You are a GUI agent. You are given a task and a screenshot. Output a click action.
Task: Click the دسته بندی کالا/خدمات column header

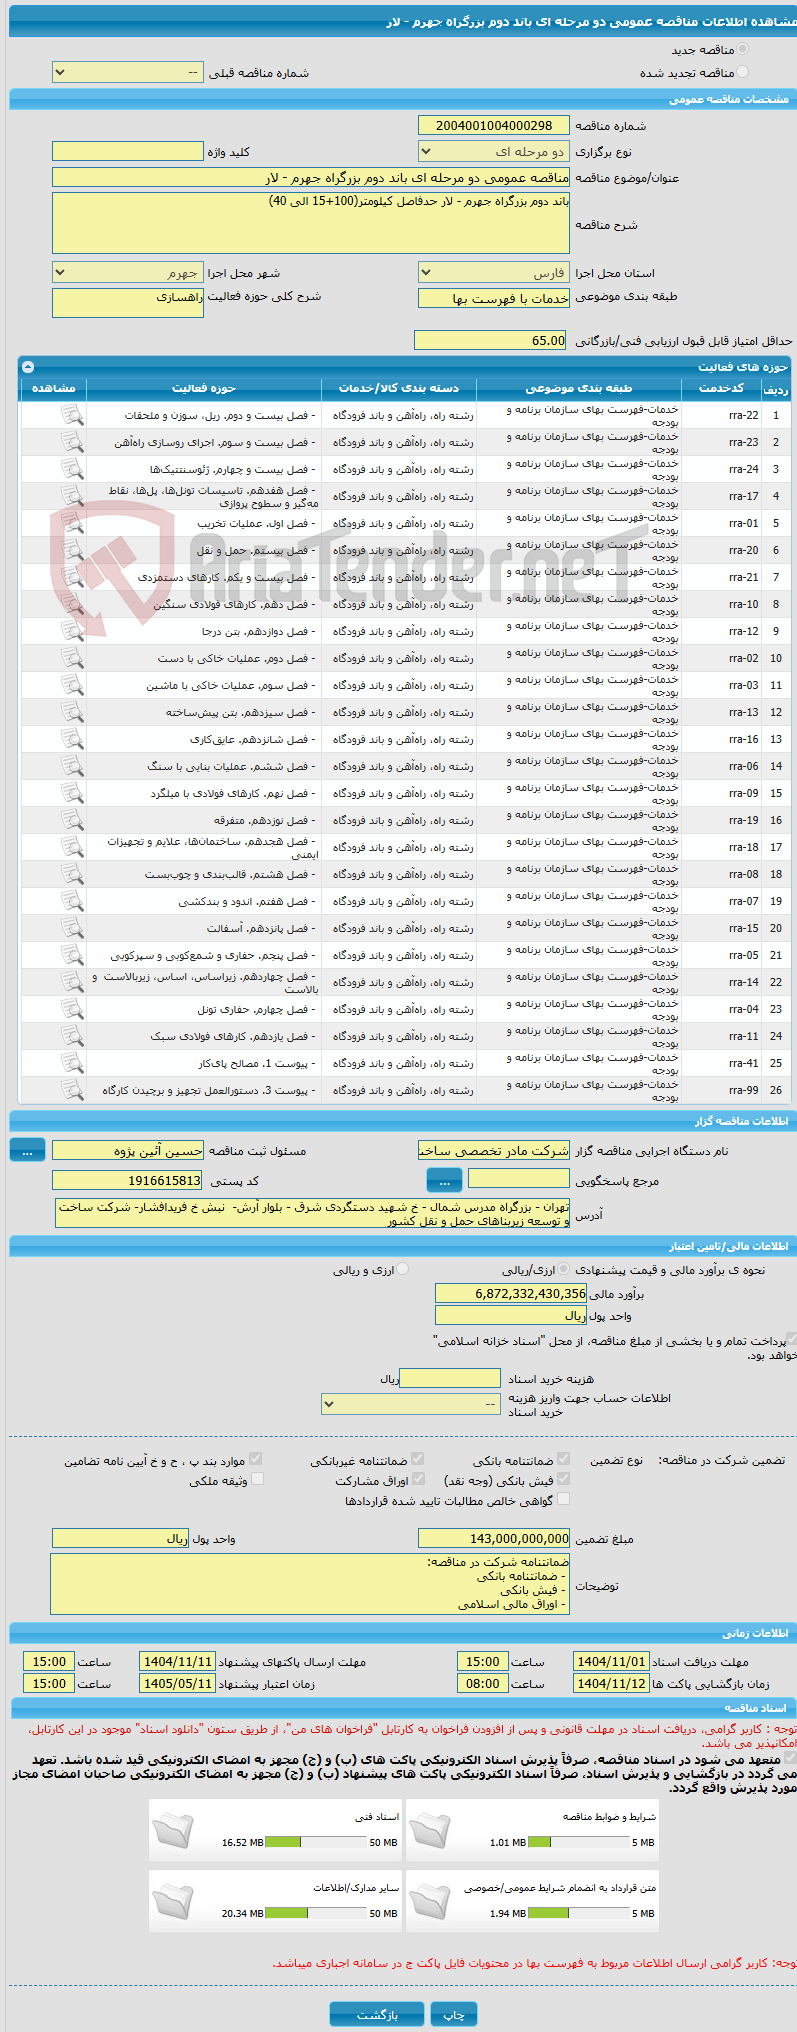click(399, 388)
